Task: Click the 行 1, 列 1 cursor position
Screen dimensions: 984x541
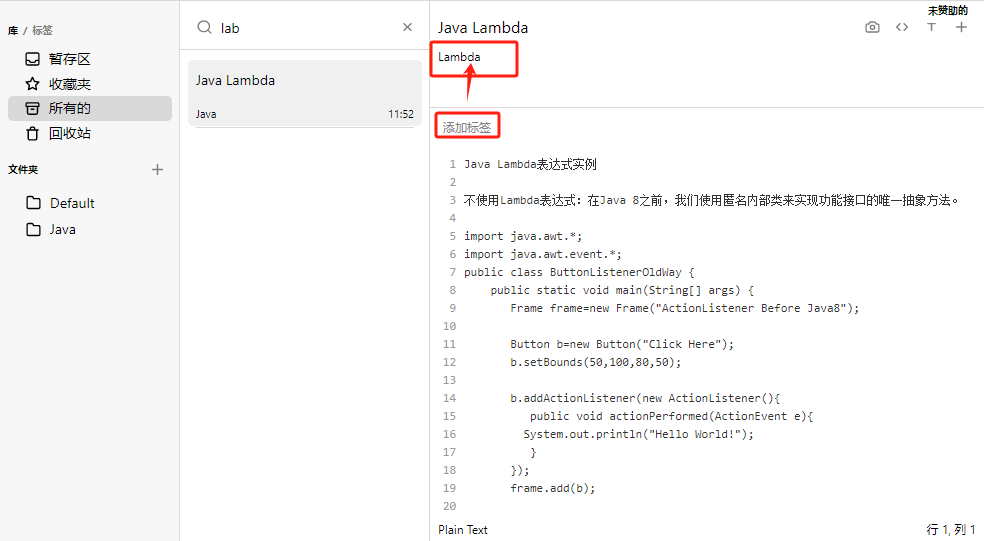Action: coord(951,530)
